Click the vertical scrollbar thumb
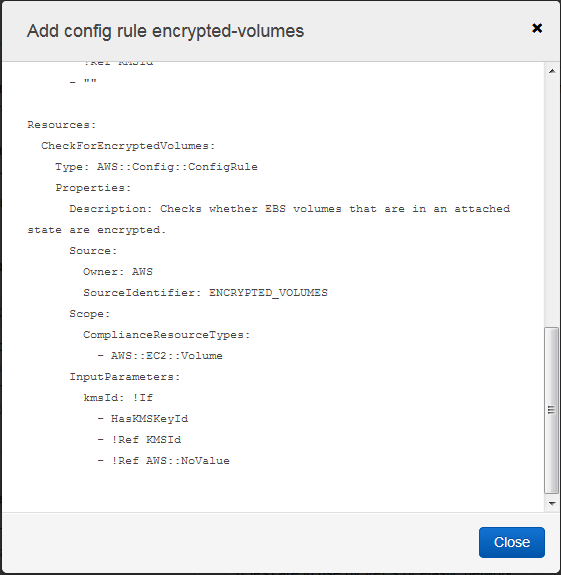 pos(551,410)
